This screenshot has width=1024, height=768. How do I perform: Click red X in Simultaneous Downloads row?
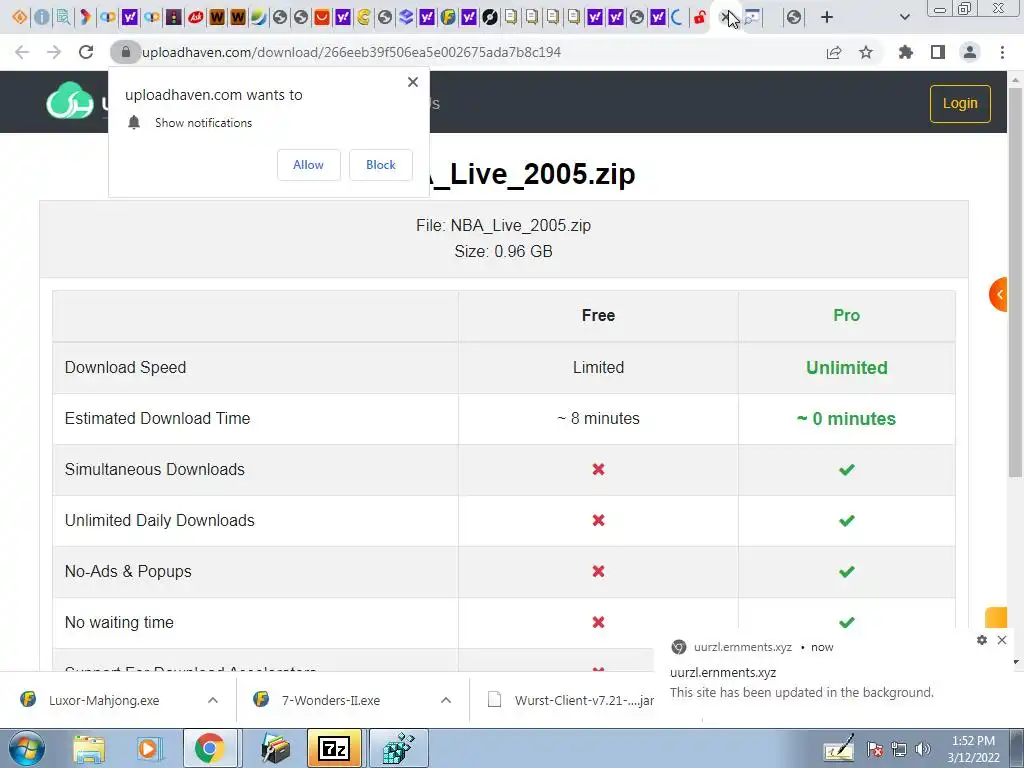pos(598,470)
